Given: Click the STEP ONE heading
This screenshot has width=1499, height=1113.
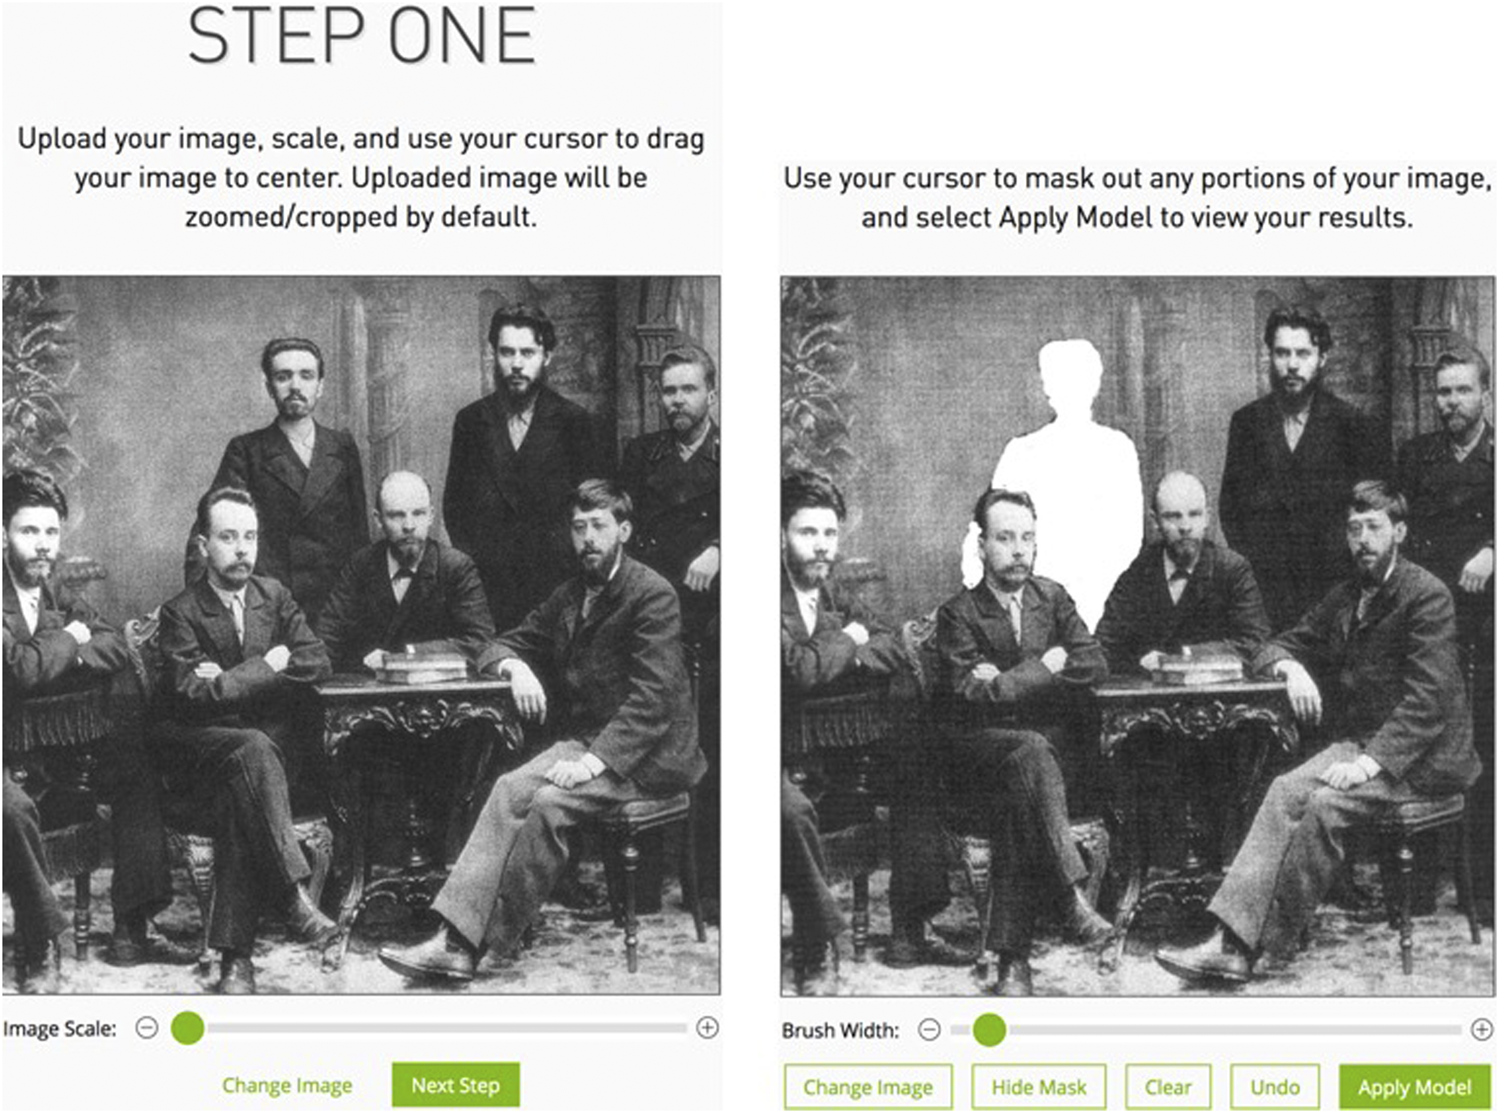Looking at the screenshot, I should pyautogui.click(x=361, y=36).
